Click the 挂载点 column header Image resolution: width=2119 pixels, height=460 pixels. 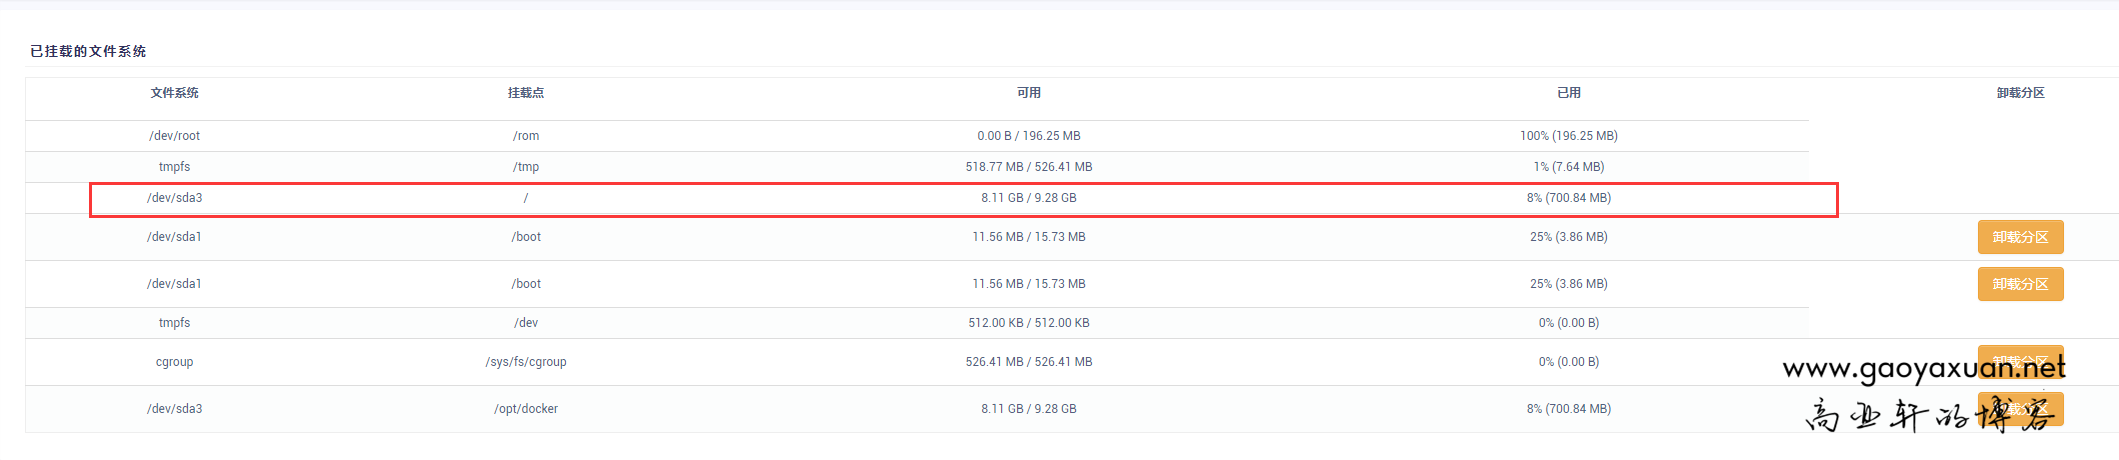(525, 93)
